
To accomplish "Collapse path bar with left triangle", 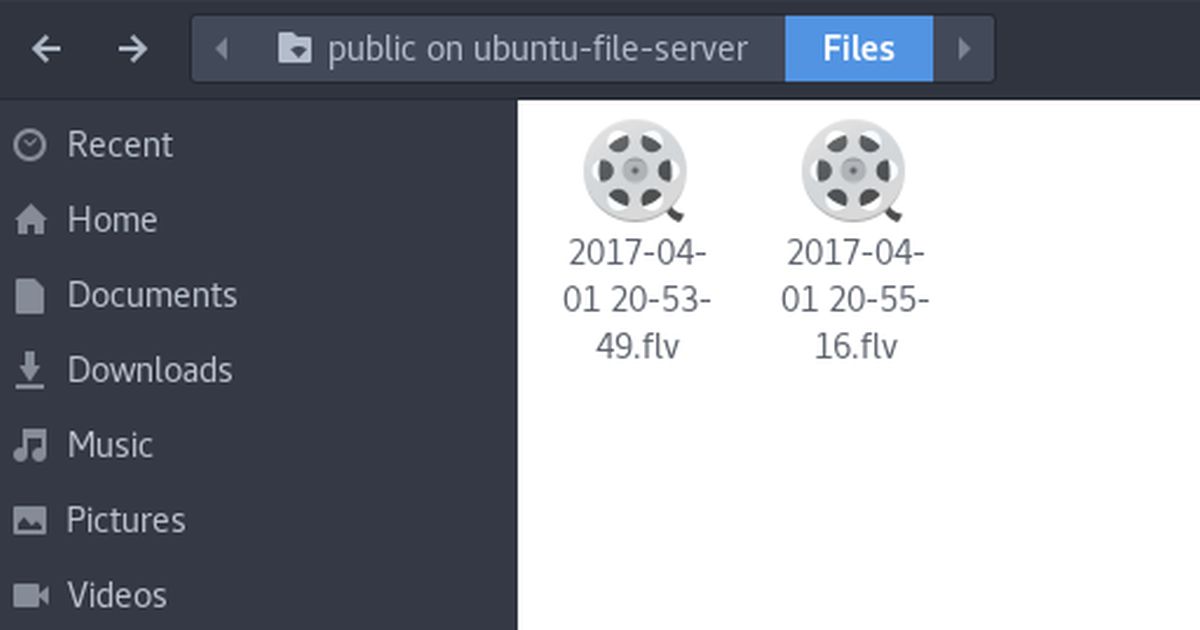I will (x=222, y=48).
